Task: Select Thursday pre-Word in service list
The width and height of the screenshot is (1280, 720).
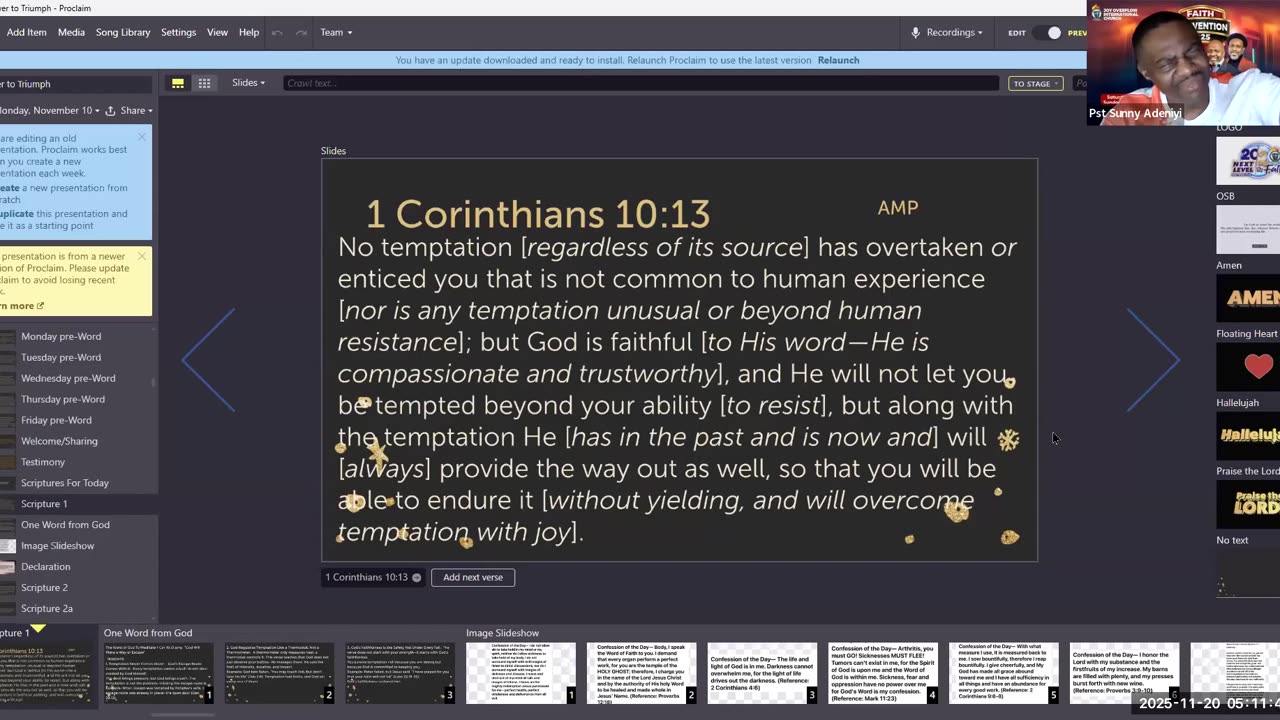Action: coord(63,399)
